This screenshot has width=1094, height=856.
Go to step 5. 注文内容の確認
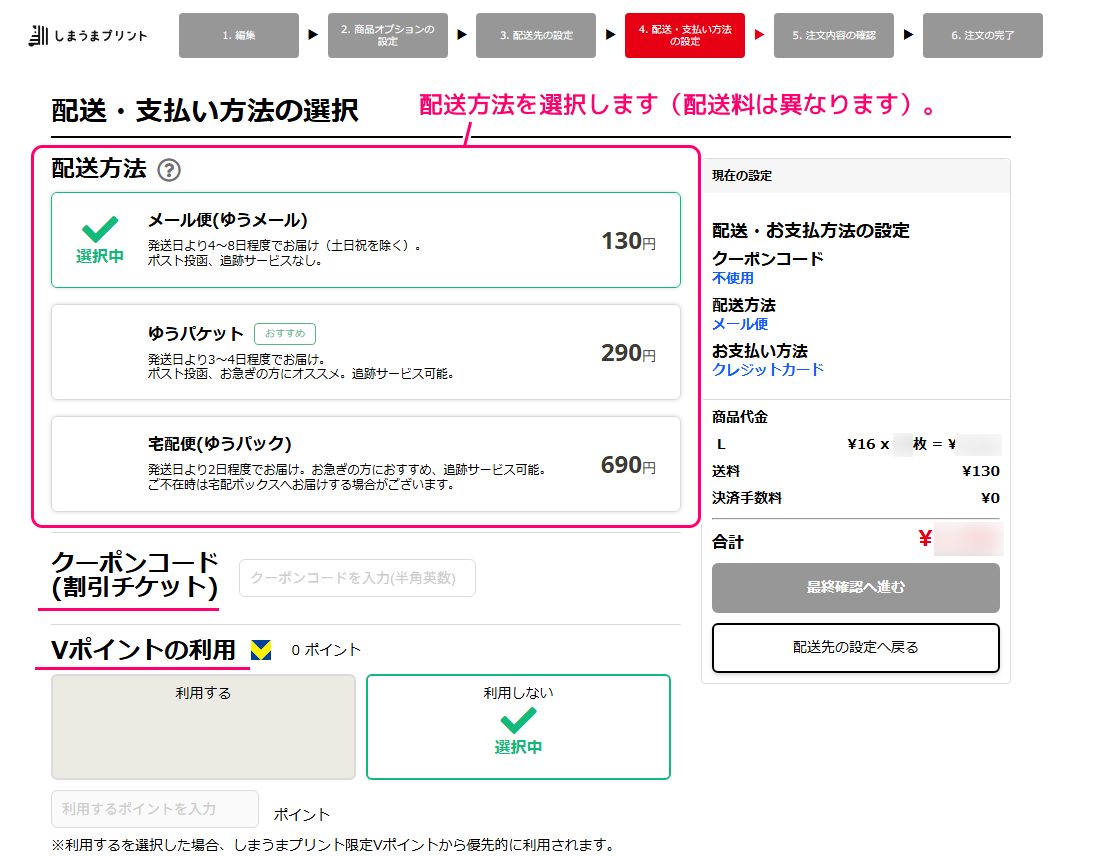click(833, 36)
